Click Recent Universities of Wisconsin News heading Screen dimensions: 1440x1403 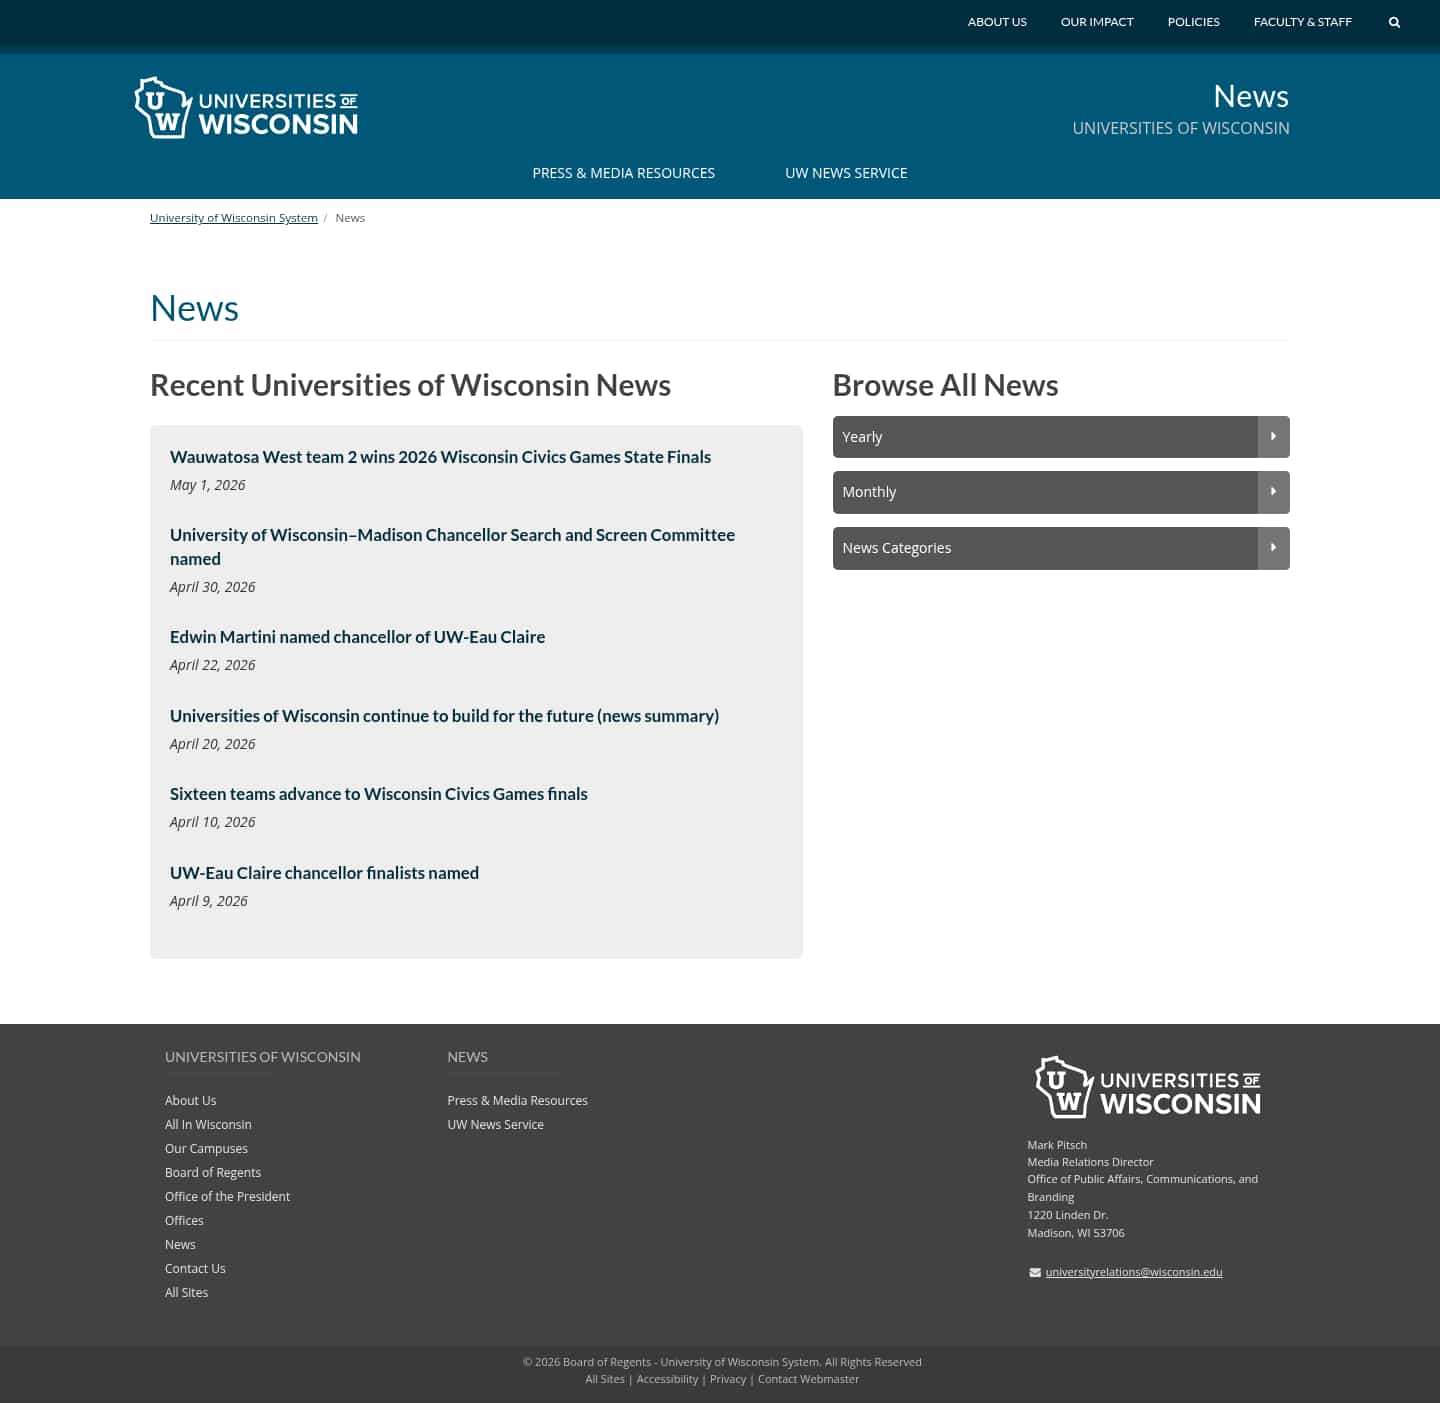[x=410, y=385]
